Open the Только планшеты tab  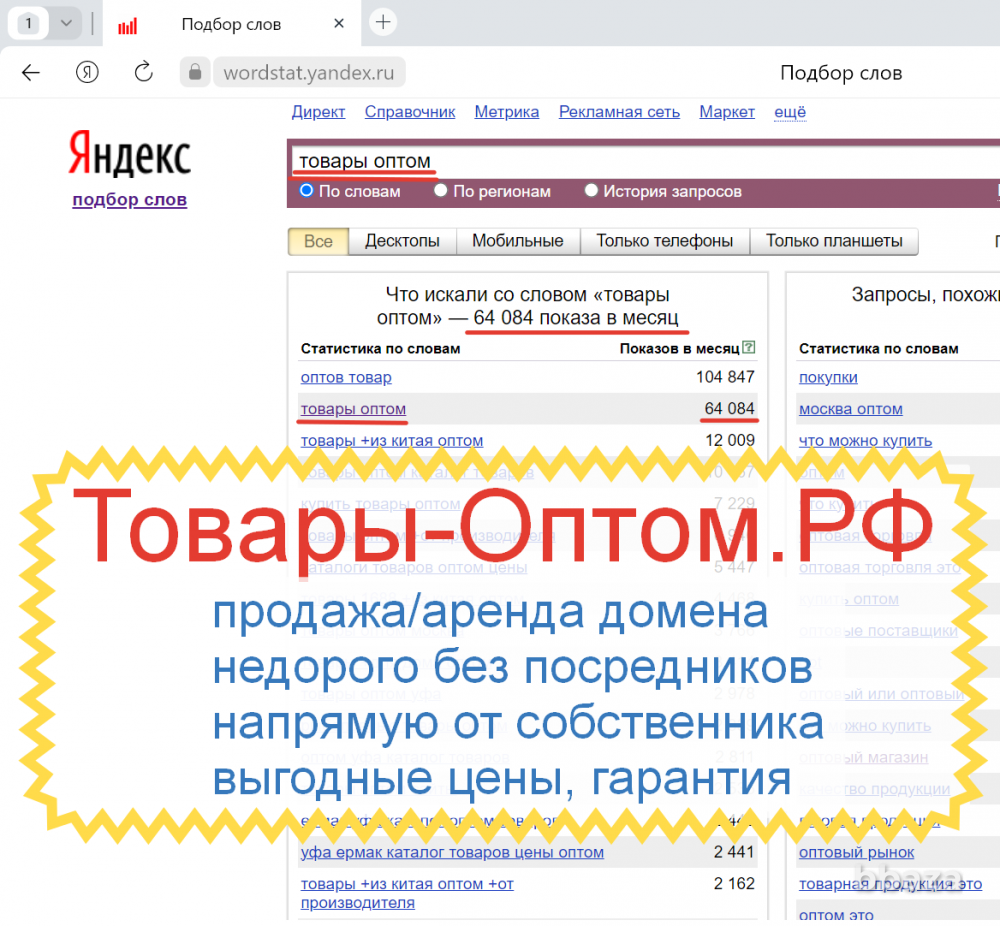point(834,241)
